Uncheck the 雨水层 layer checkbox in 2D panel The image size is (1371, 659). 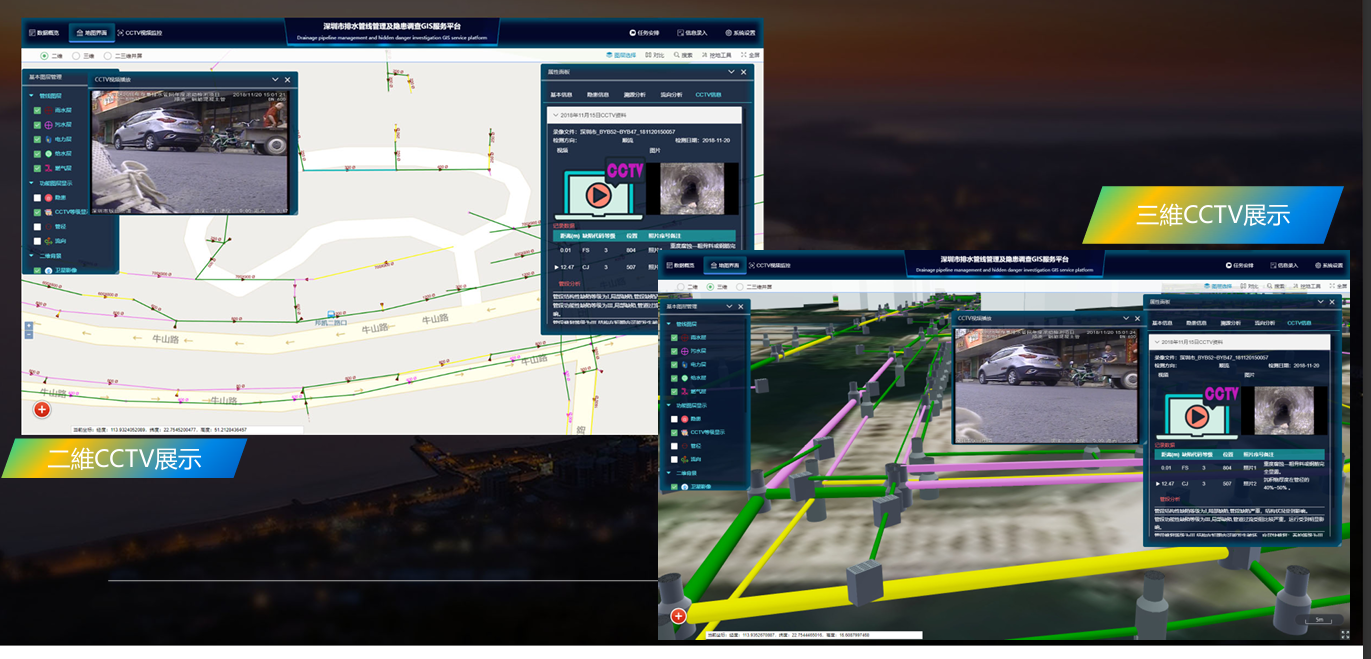pyautogui.click(x=37, y=110)
